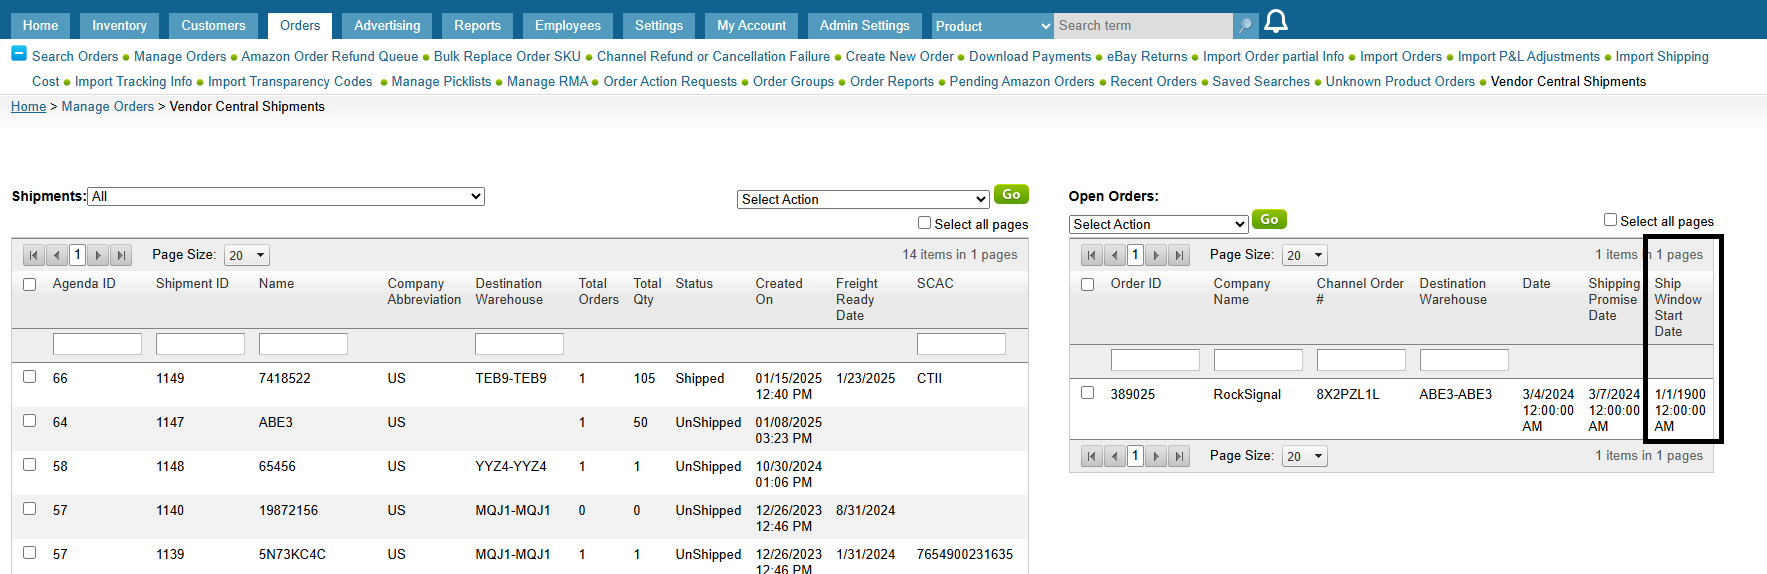The image size is (1767, 574).
Task: Enable Select all pages for Shipments
Action: [924, 223]
